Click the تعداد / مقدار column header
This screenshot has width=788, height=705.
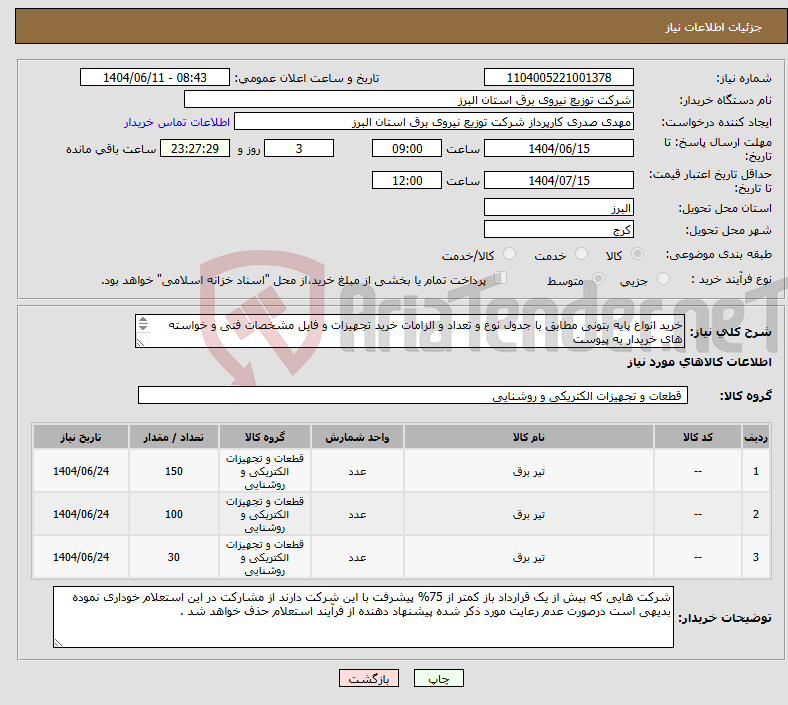(x=173, y=437)
